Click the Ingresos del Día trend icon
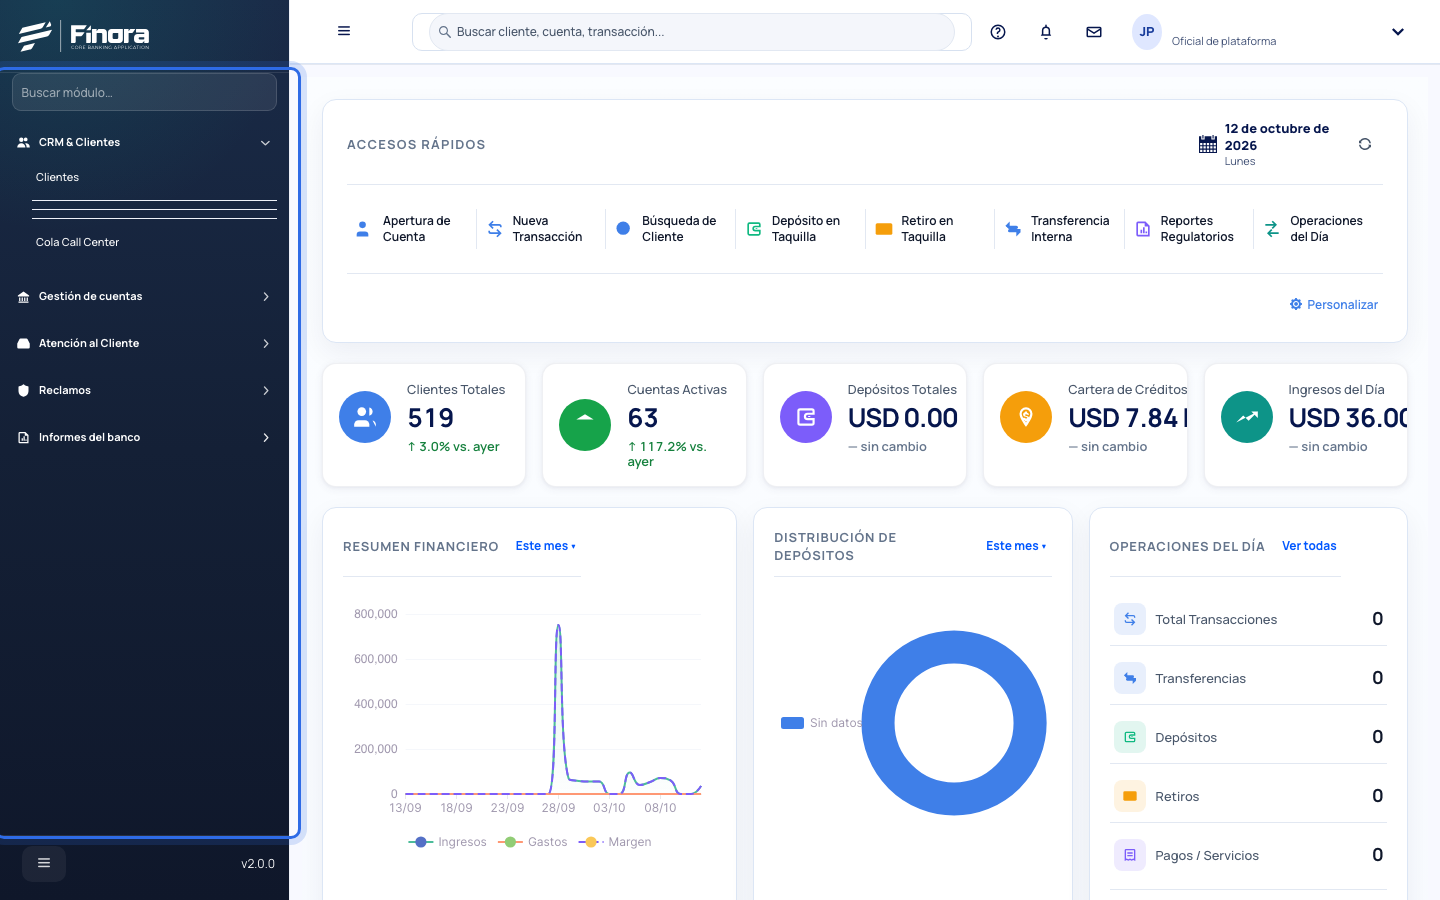 (1247, 417)
